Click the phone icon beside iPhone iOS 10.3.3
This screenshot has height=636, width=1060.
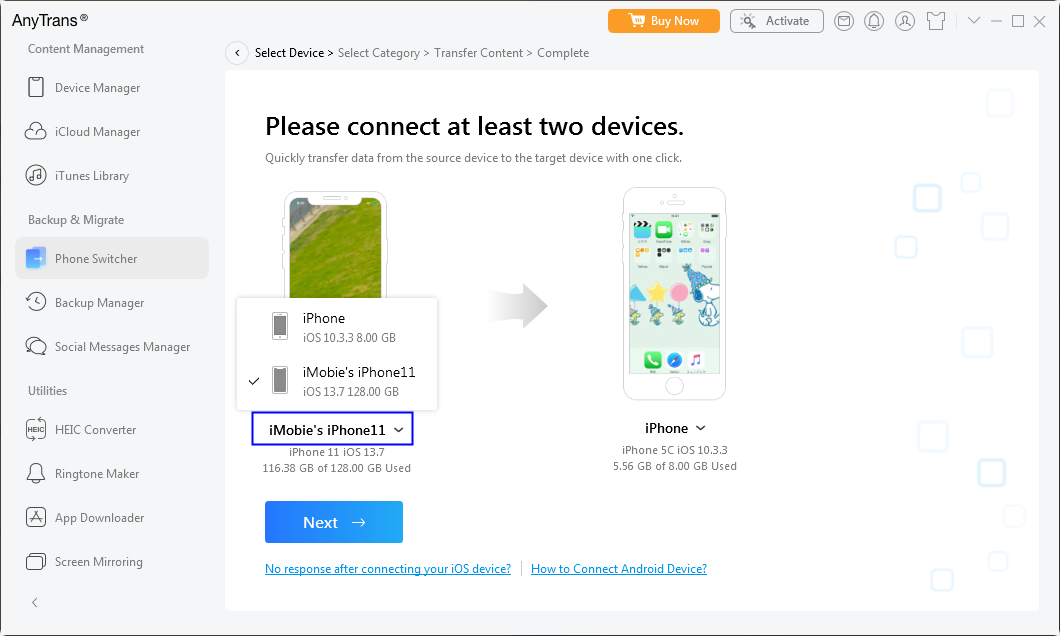coord(280,326)
